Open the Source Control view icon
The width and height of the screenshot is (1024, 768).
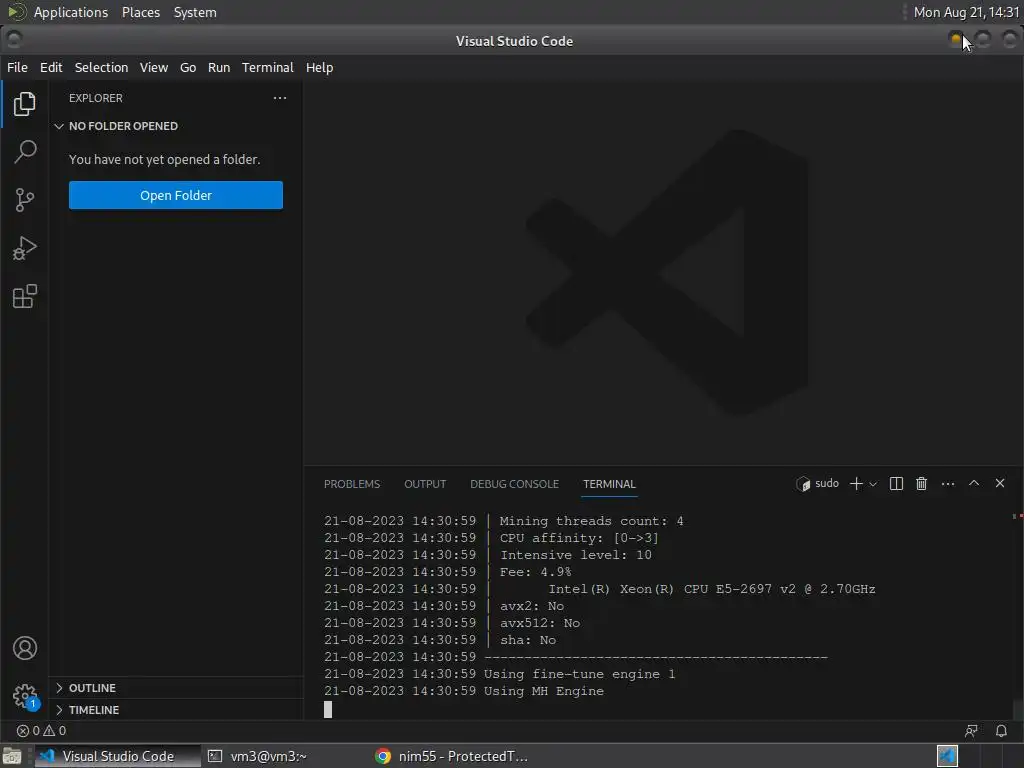tap(24, 200)
